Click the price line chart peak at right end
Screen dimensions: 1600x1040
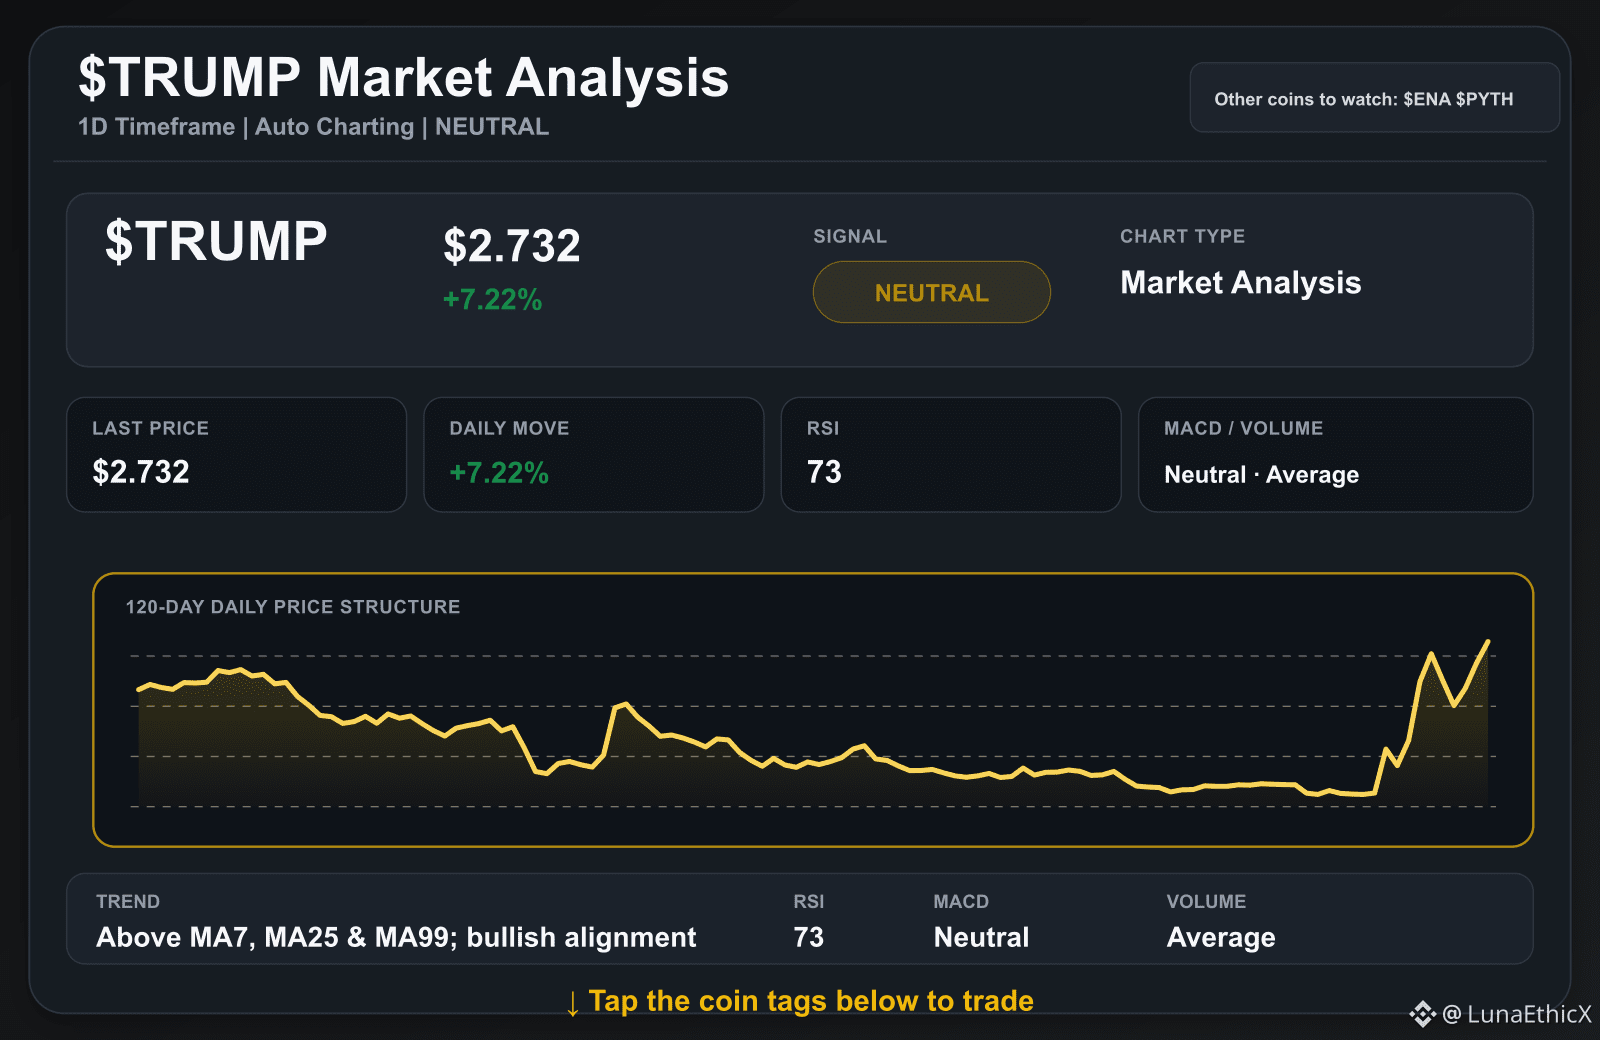tap(1488, 642)
